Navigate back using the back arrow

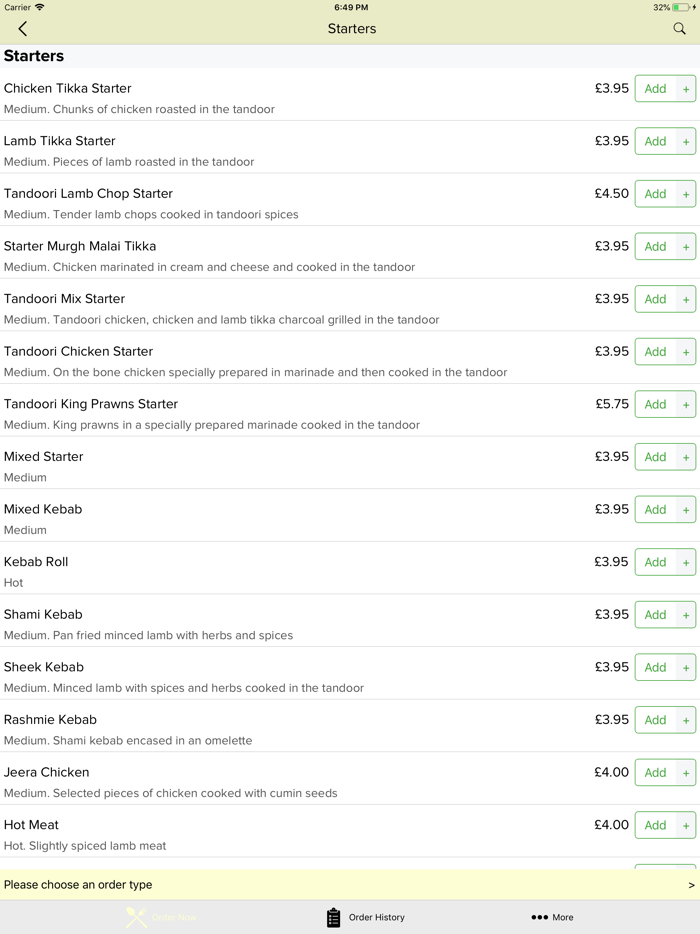[22, 29]
